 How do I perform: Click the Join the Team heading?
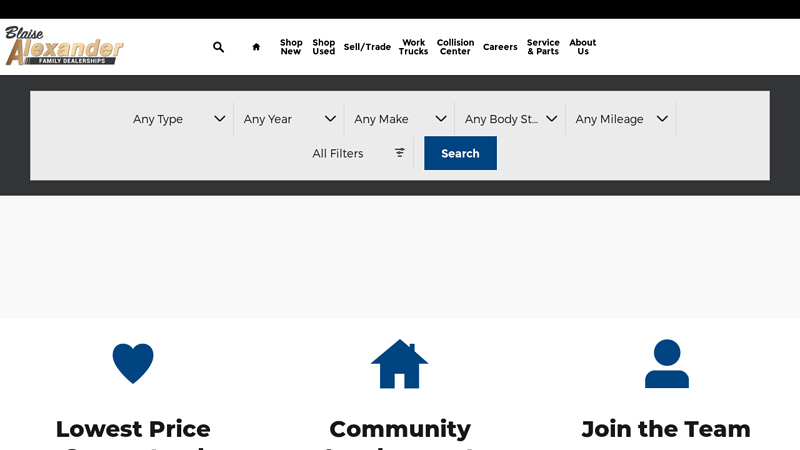(666, 429)
